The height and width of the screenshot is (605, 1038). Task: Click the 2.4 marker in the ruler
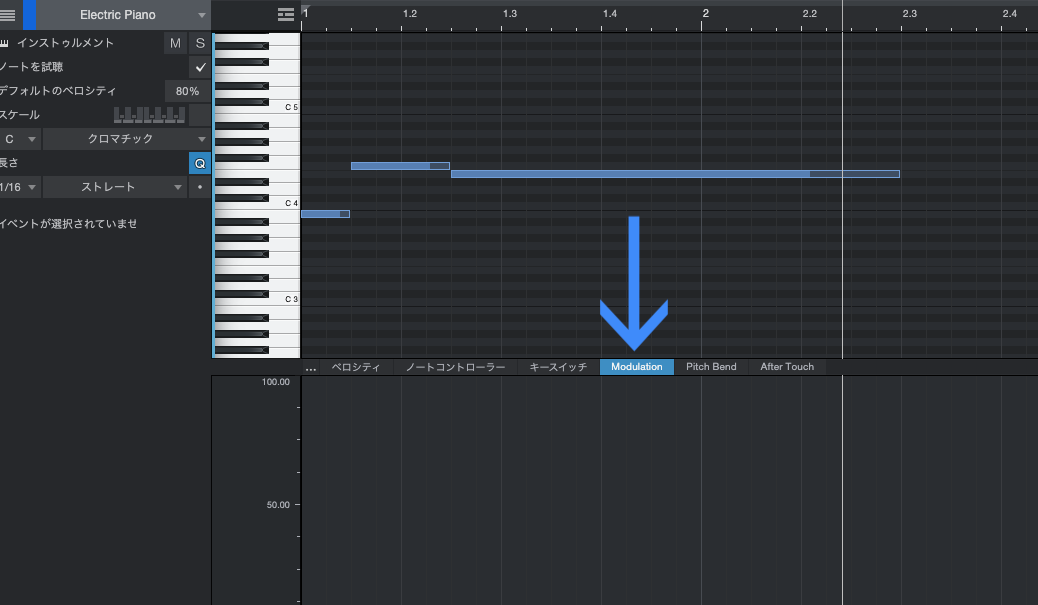(x=1010, y=13)
